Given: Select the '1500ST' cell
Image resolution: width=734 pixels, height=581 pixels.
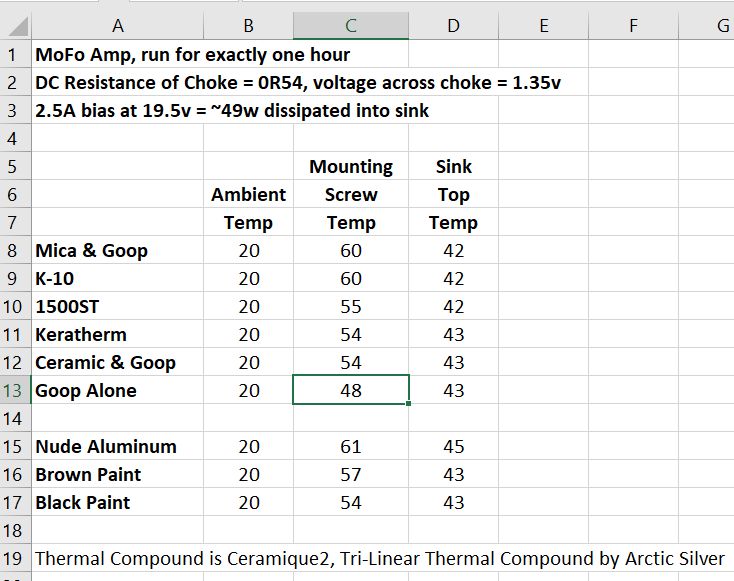Looking at the screenshot, I should [x=117, y=307].
